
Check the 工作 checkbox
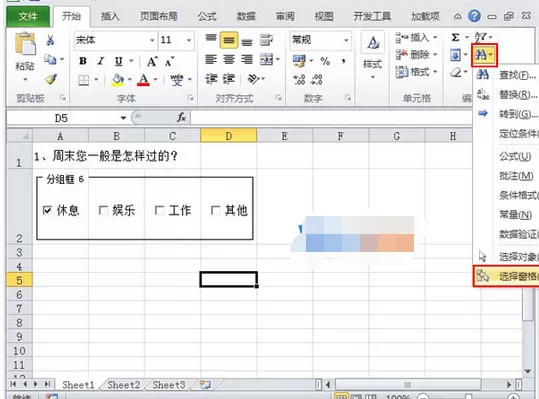[x=159, y=210]
